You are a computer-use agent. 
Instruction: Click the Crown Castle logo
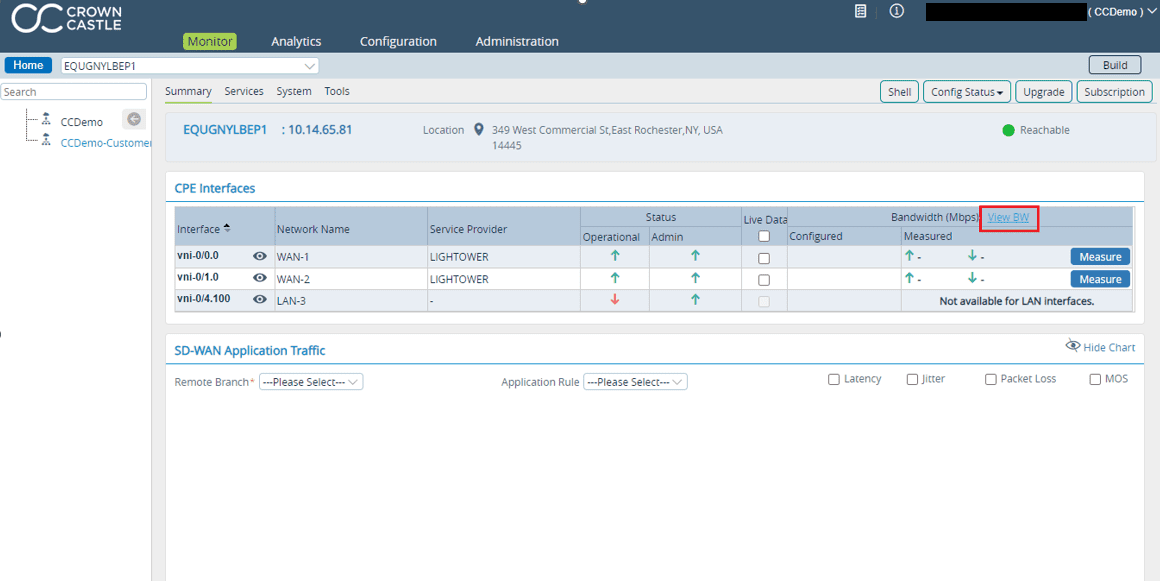click(x=65, y=17)
